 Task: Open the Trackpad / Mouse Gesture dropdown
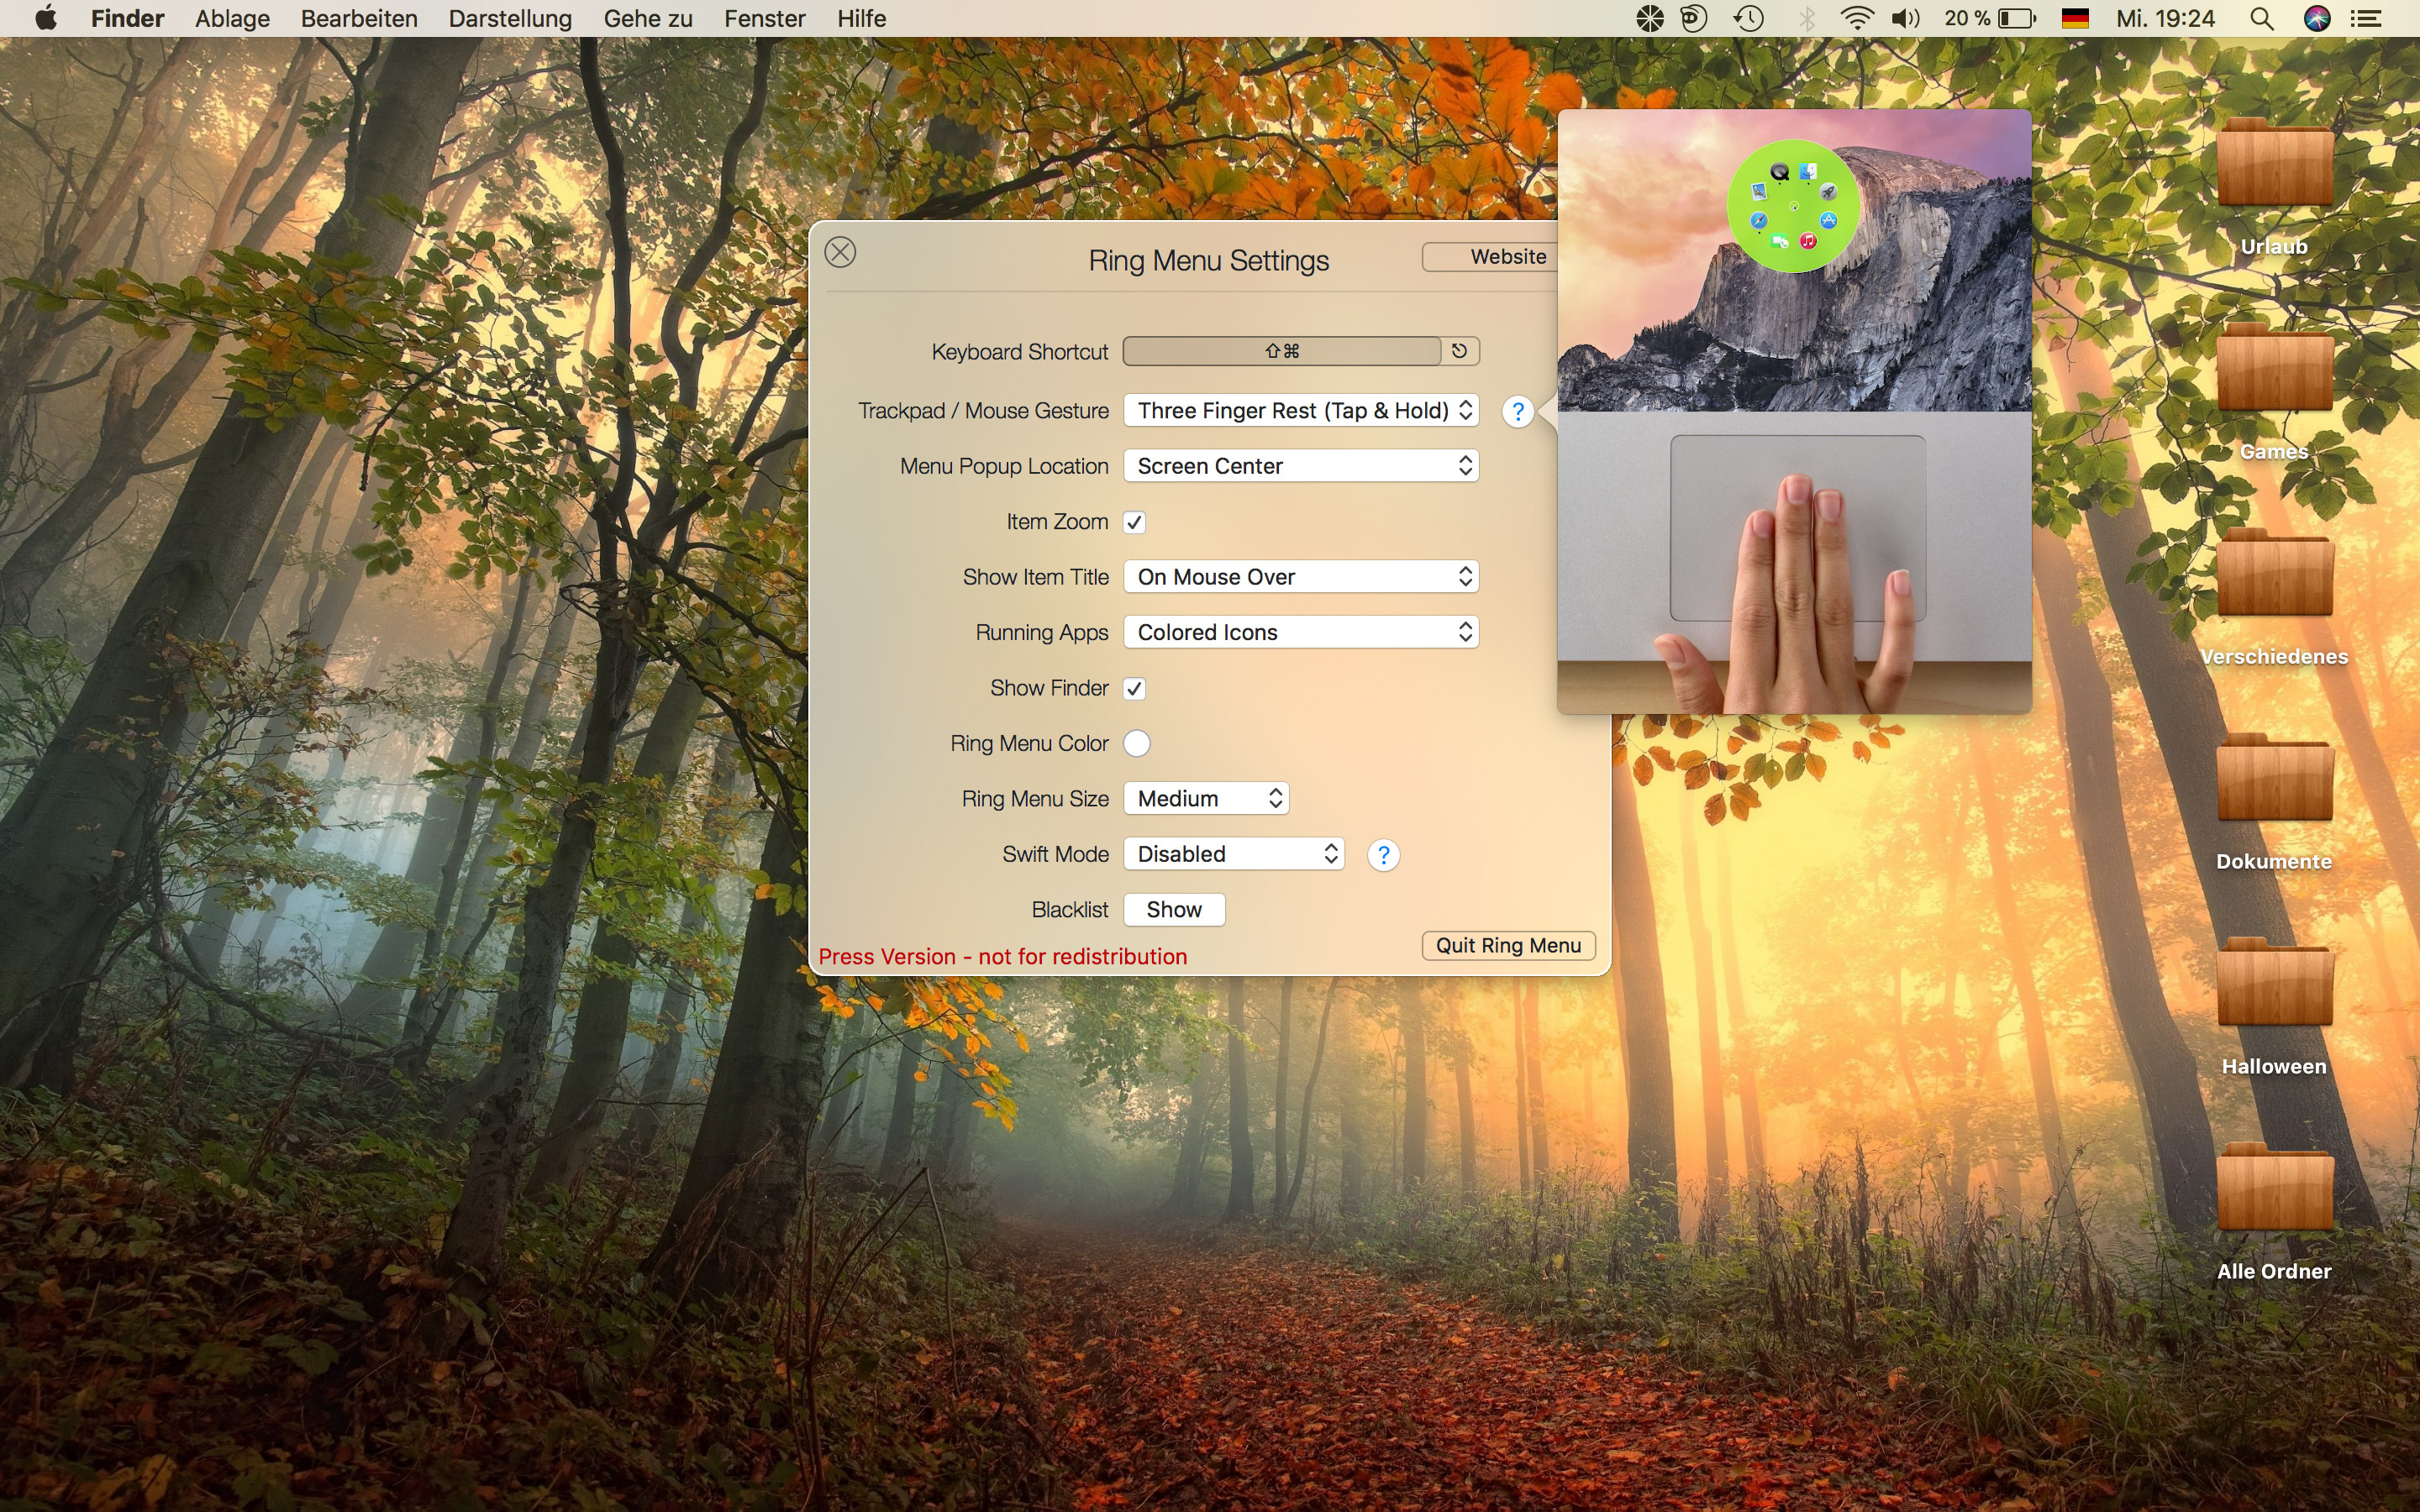(1300, 410)
